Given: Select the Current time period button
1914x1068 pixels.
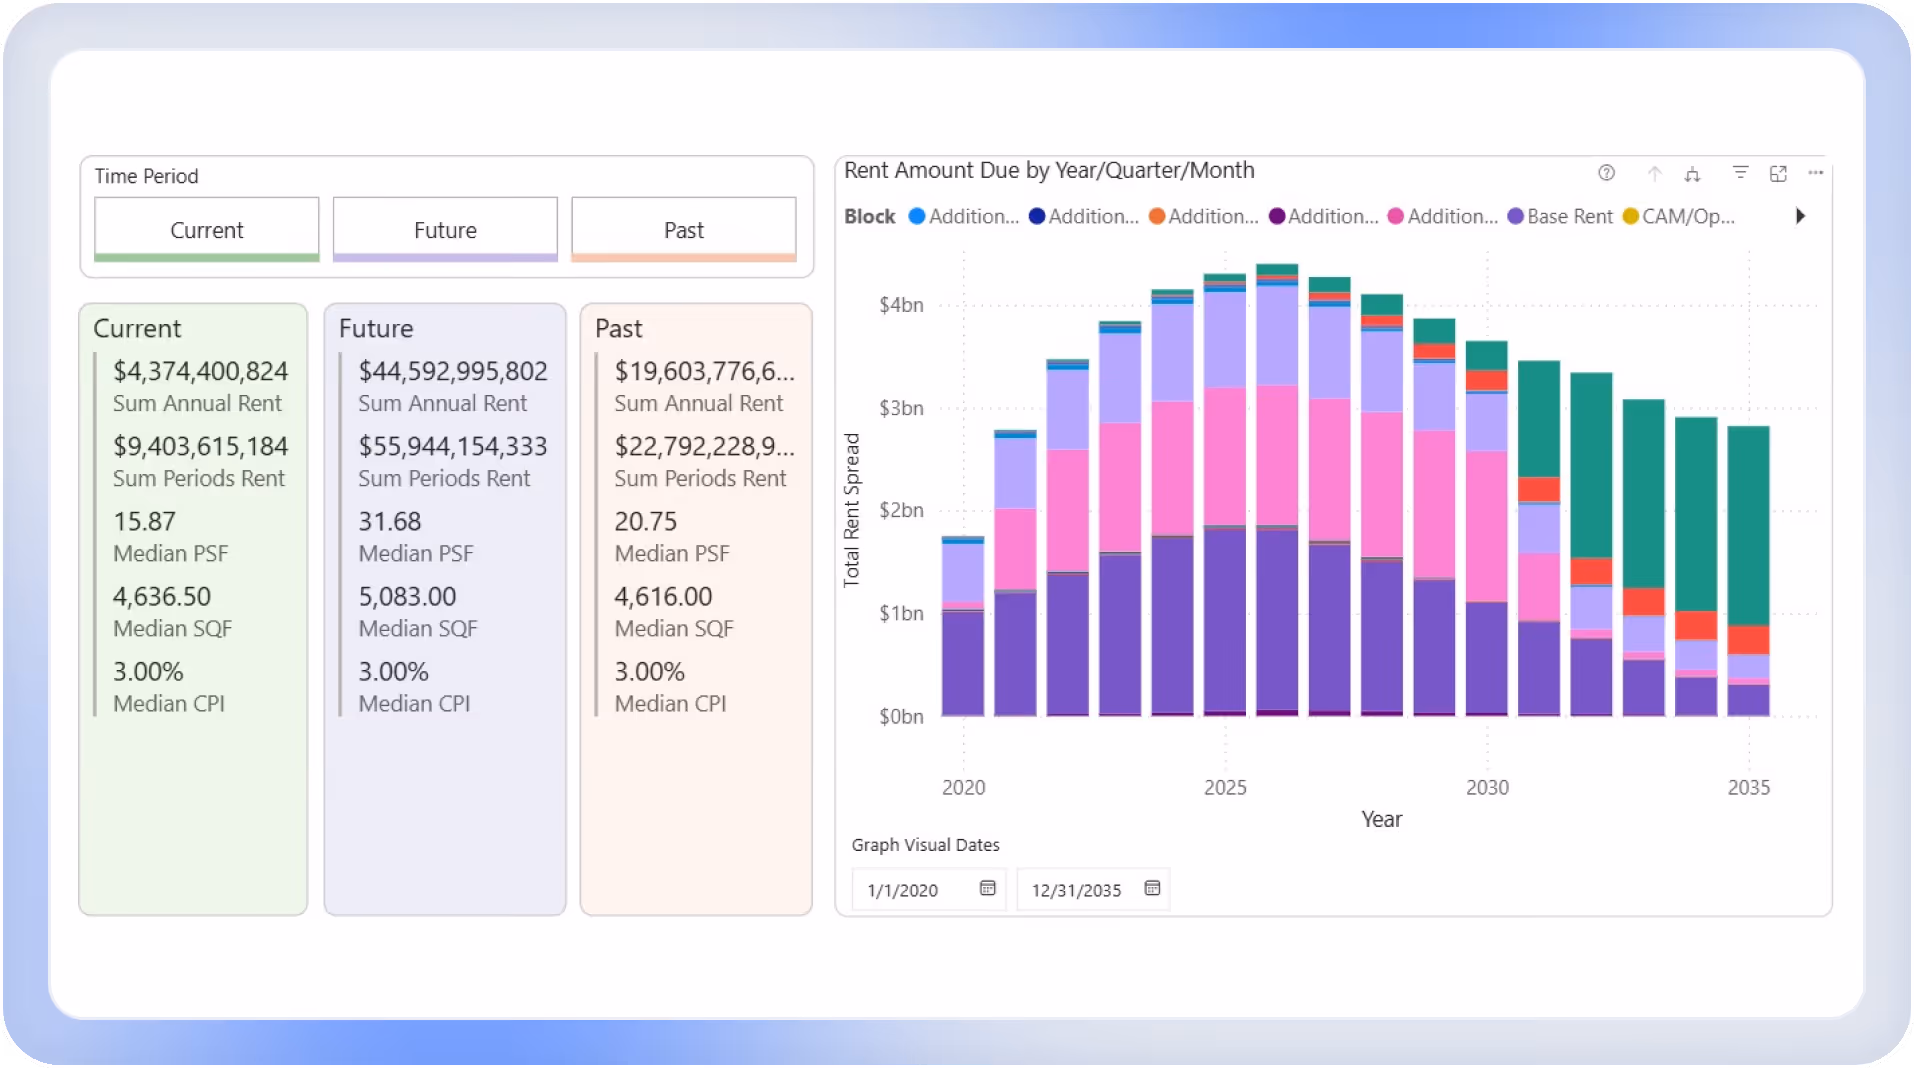Looking at the screenshot, I should coord(206,229).
